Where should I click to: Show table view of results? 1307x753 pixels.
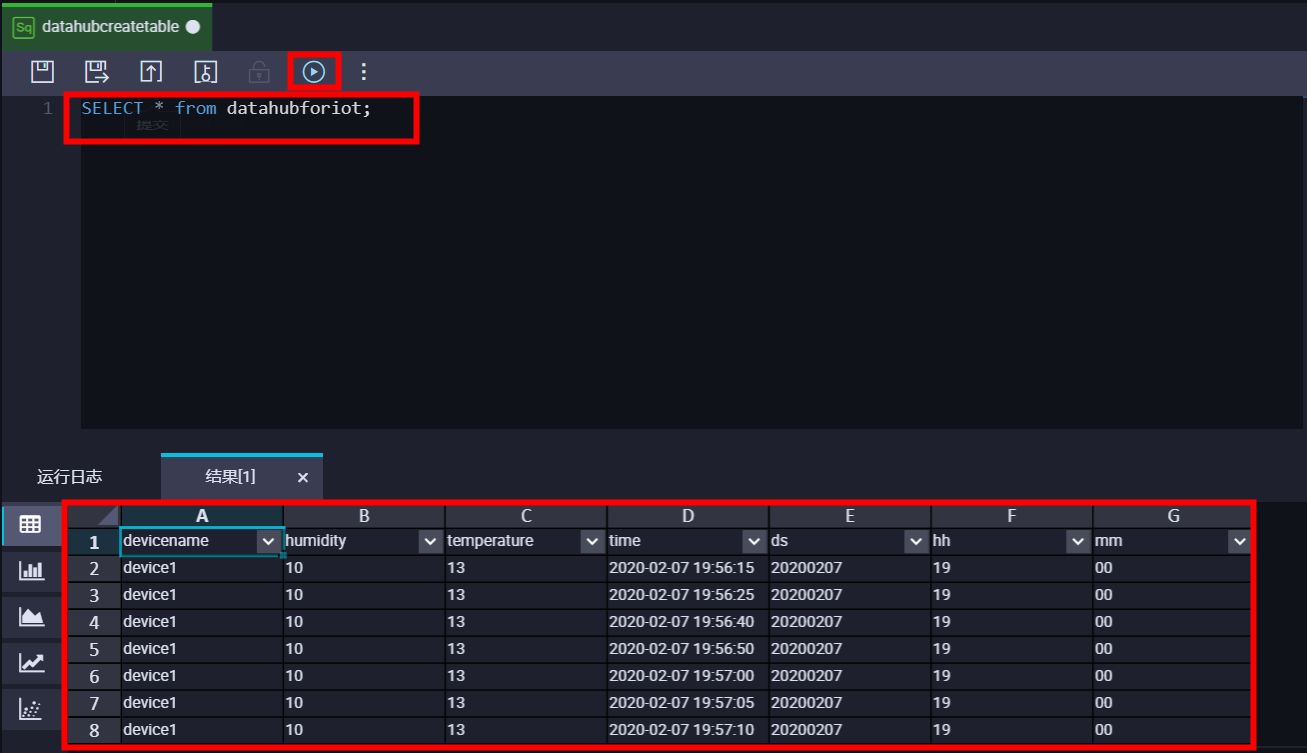pyautogui.click(x=31, y=524)
